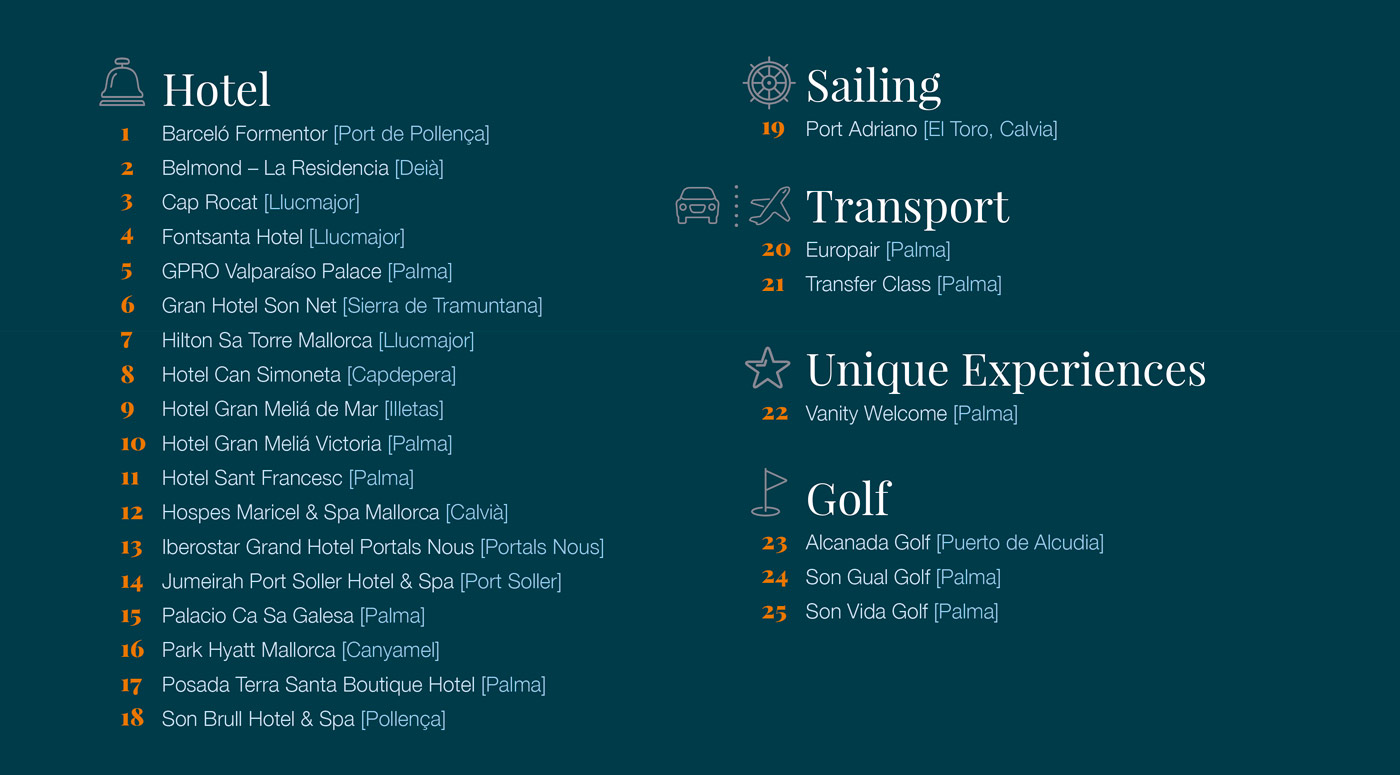Image resolution: width=1400 pixels, height=775 pixels.
Task: Select the Hotel section heading
Action: tap(216, 89)
